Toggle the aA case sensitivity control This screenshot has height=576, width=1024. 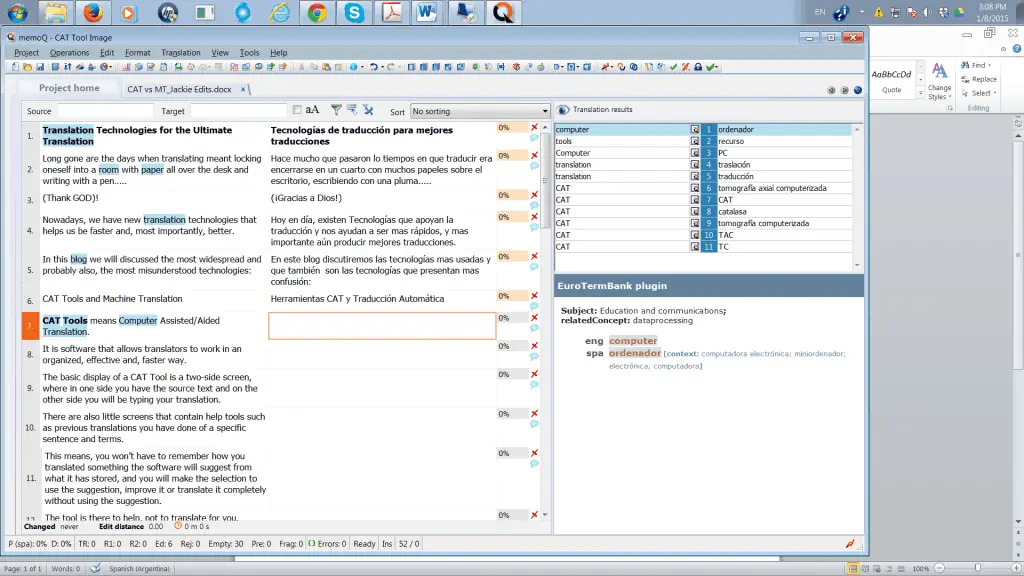point(310,111)
